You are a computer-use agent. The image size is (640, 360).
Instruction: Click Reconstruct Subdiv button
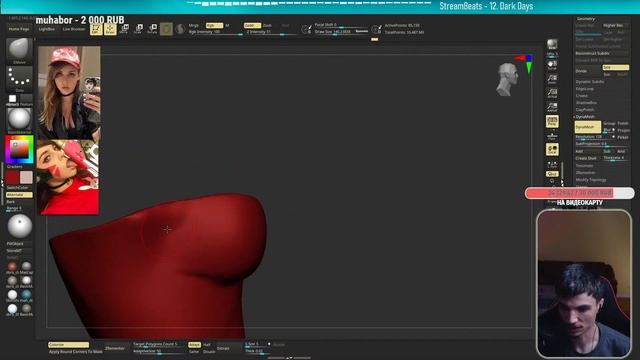pyautogui.click(x=602, y=53)
